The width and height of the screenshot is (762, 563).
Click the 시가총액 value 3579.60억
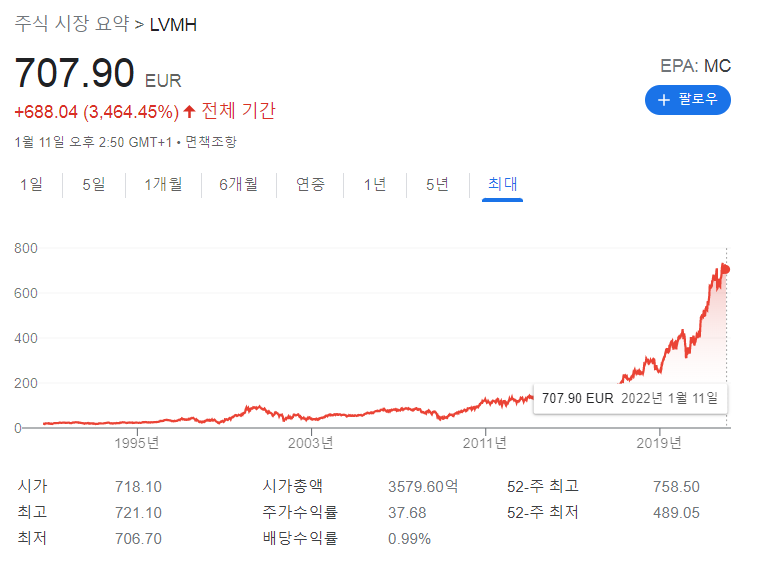click(423, 487)
